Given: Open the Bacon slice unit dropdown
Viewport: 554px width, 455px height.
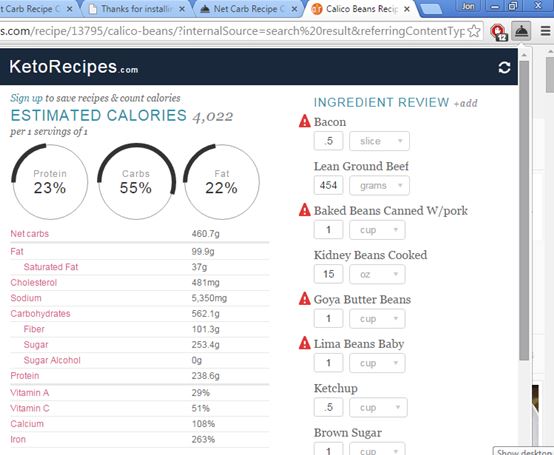Looking at the screenshot, I should tap(379, 141).
